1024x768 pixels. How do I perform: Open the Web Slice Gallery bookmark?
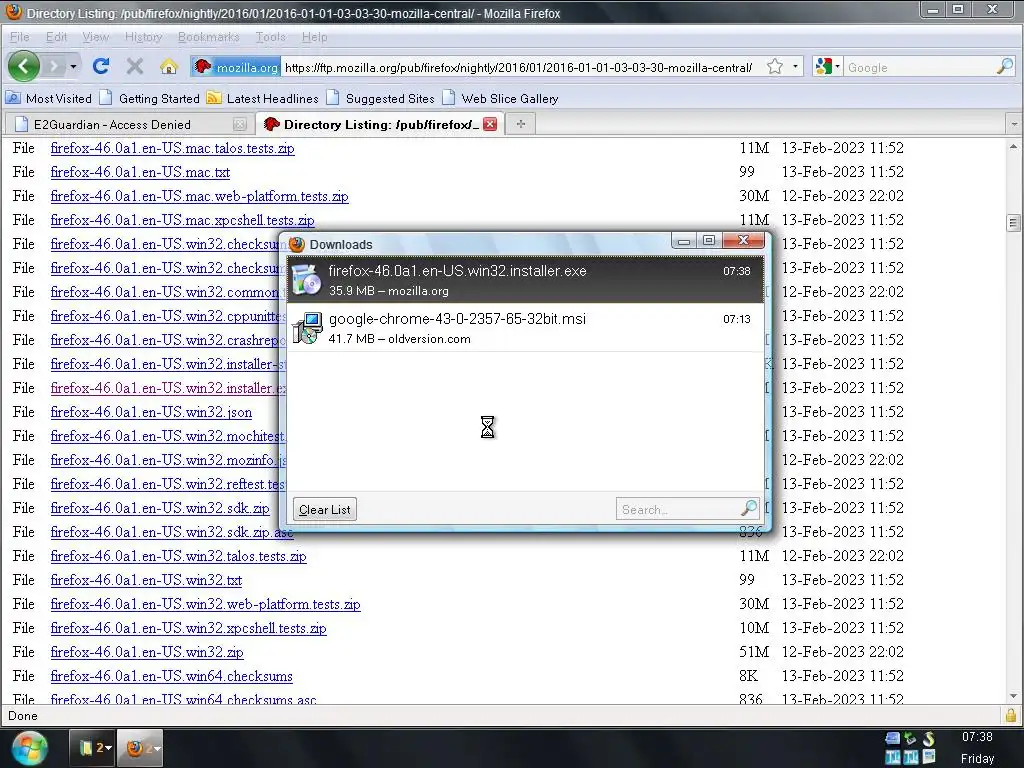tap(501, 99)
